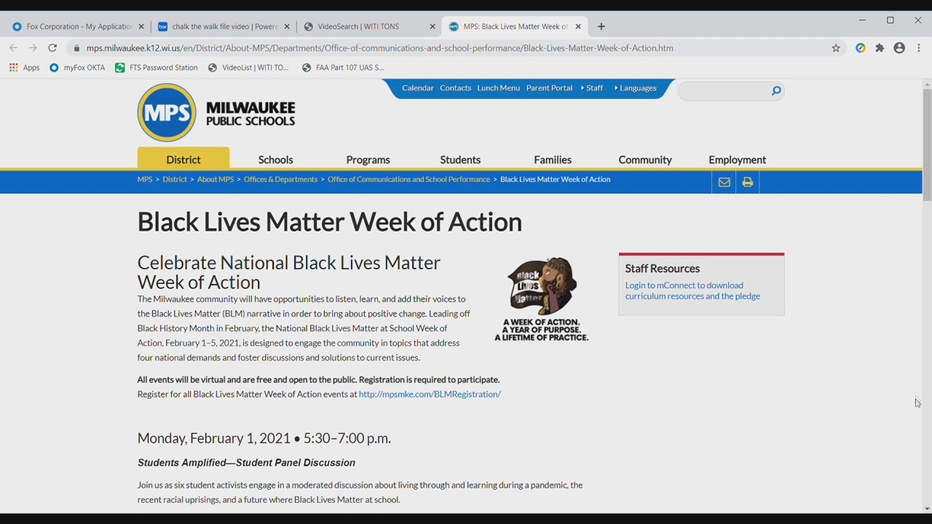Bookmark this page with the star icon

836,48
